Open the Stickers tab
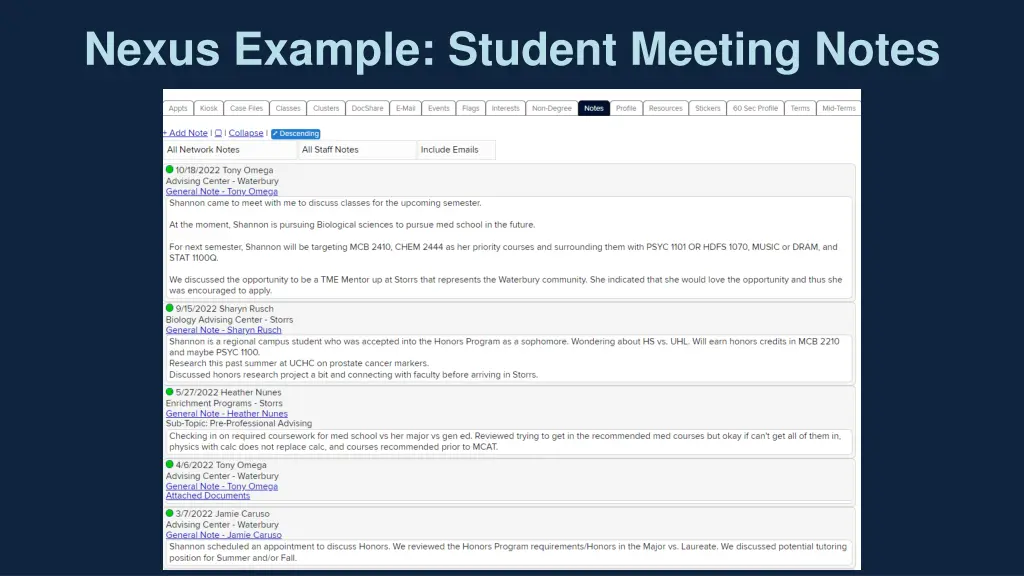 [707, 108]
